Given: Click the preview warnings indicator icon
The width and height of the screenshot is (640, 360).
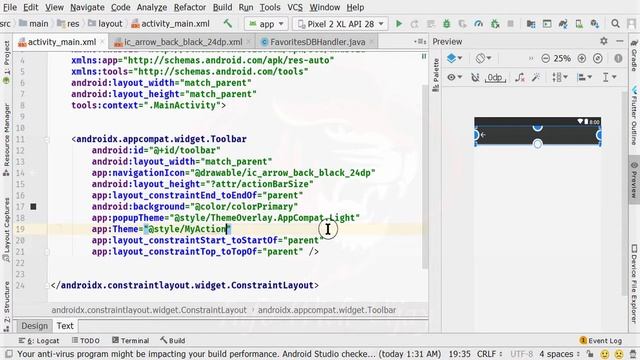Looking at the screenshot, I should tap(618, 58).
